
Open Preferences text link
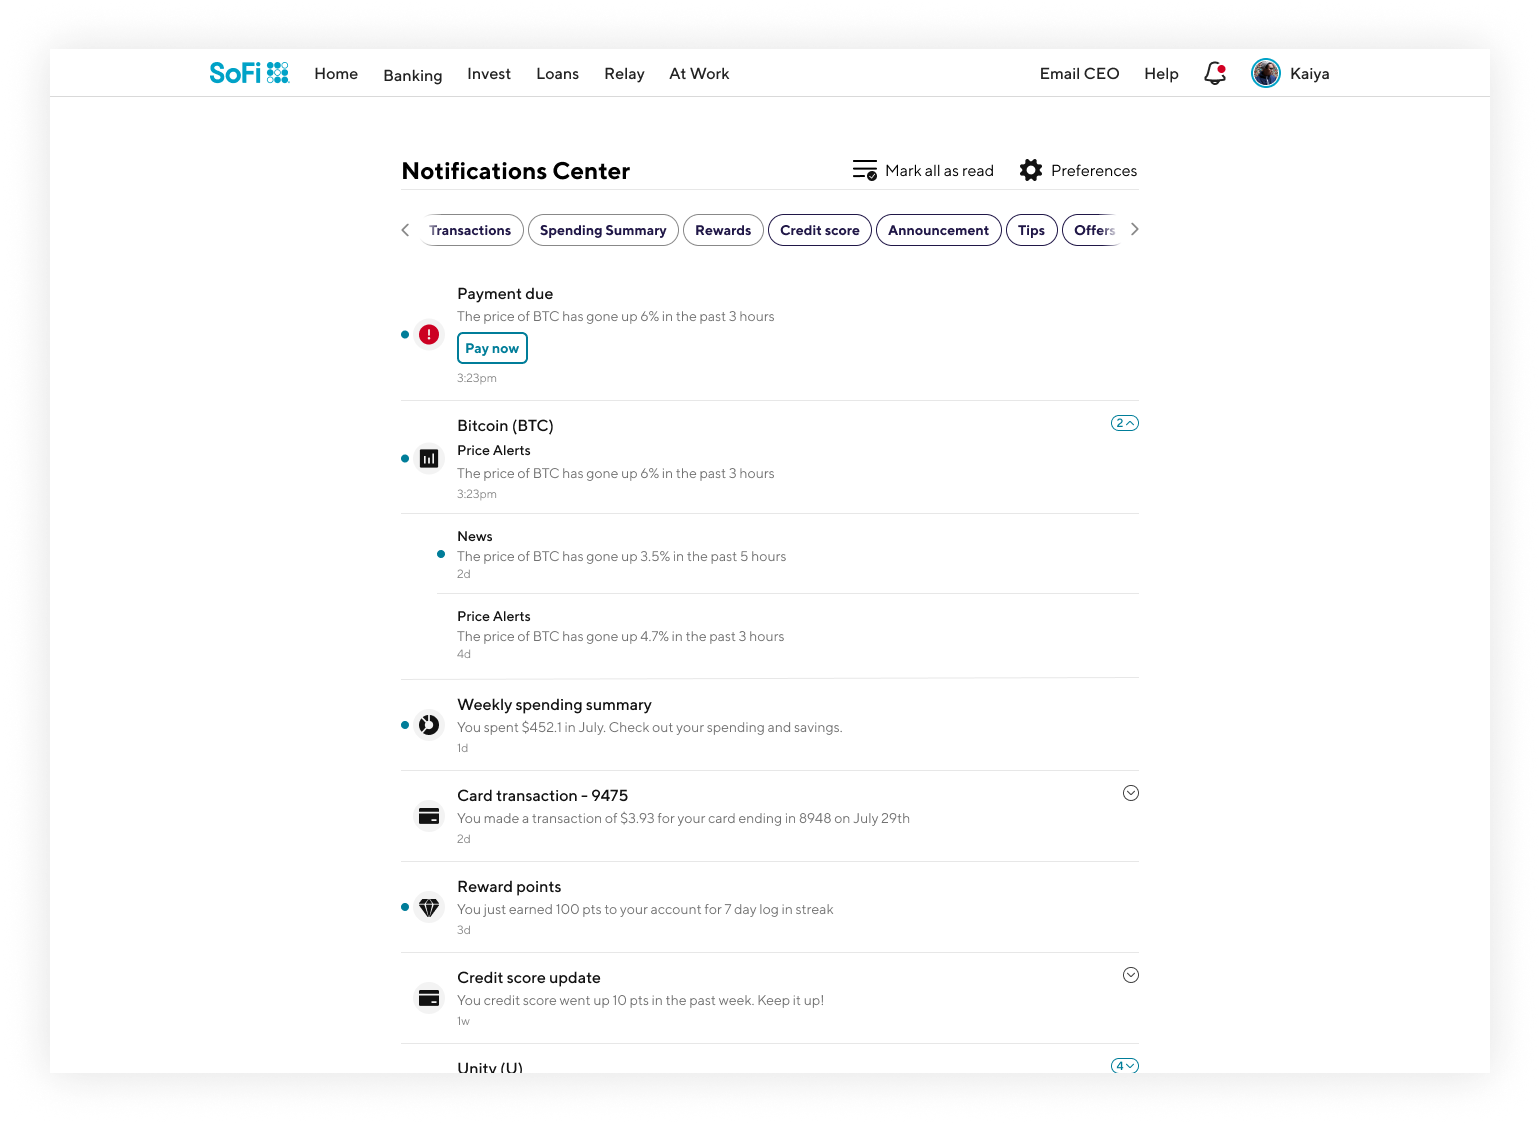(x=1094, y=171)
